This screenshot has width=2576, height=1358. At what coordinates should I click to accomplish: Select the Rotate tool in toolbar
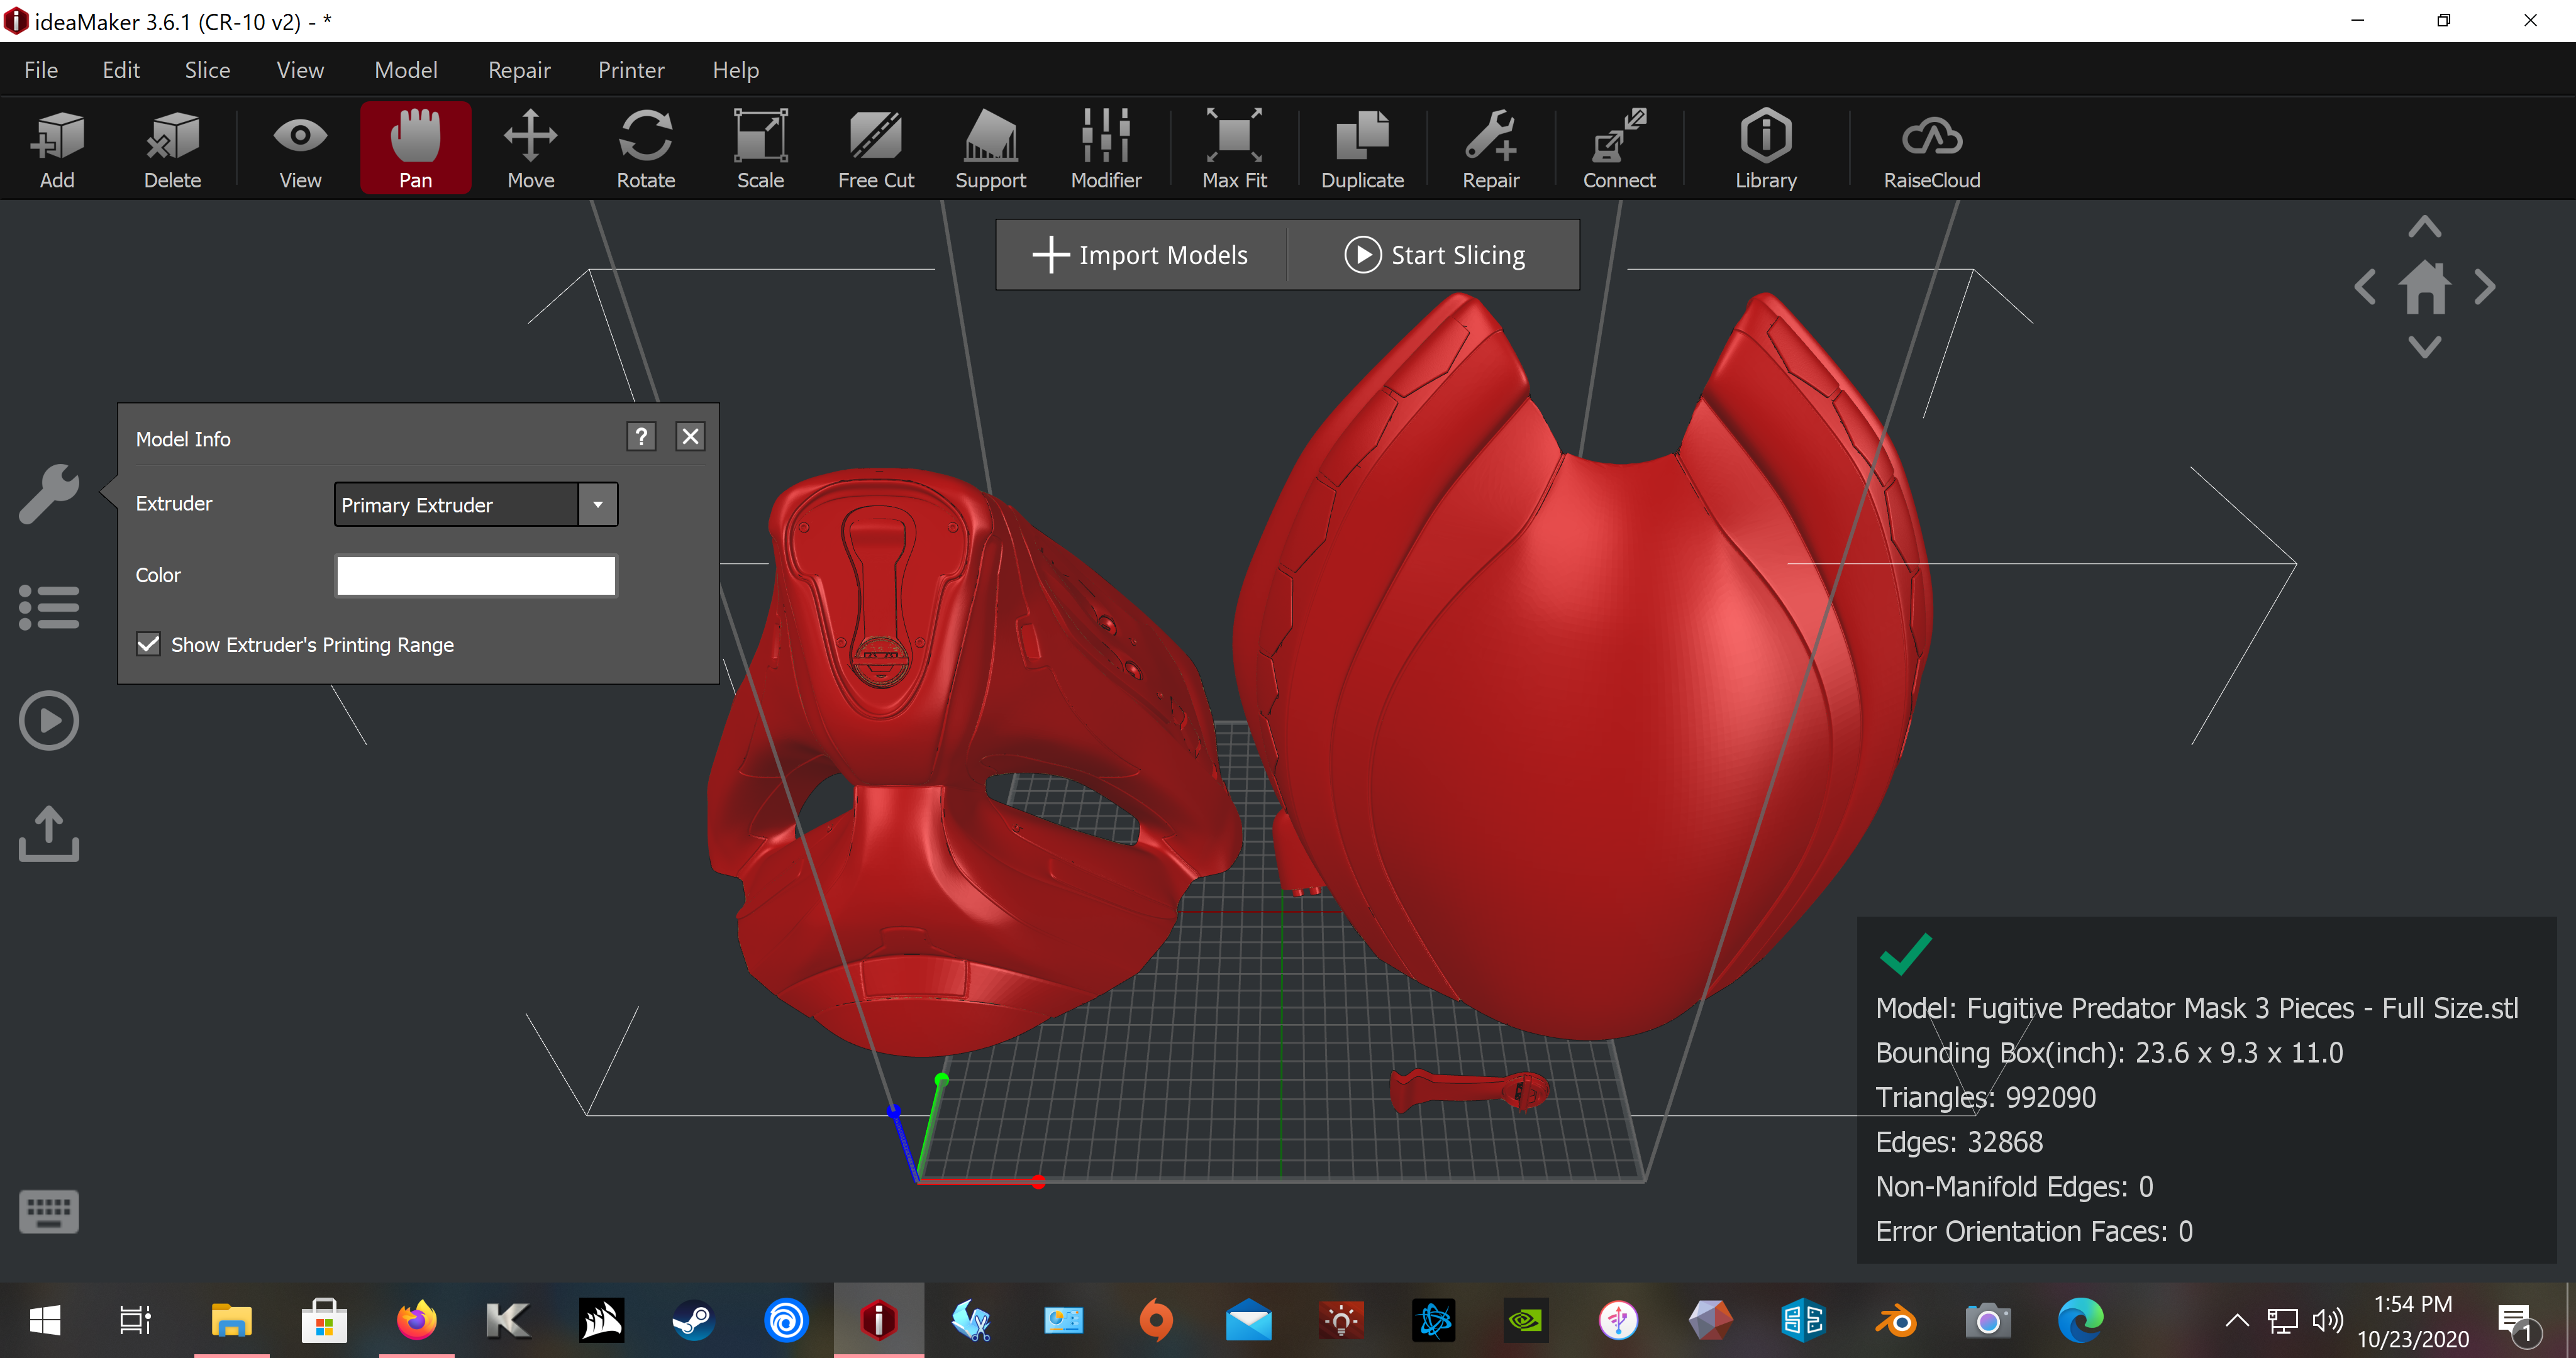pyautogui.click(x=645, y=148)
